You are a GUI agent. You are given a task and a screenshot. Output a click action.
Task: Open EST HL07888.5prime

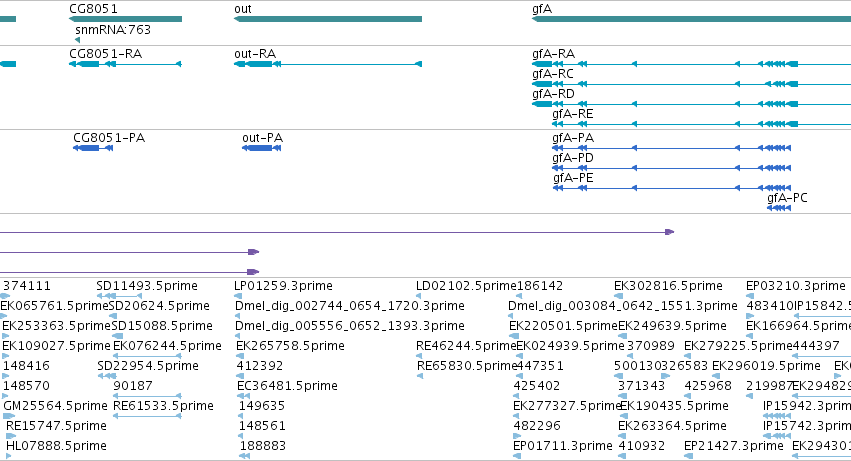(56, 446)
